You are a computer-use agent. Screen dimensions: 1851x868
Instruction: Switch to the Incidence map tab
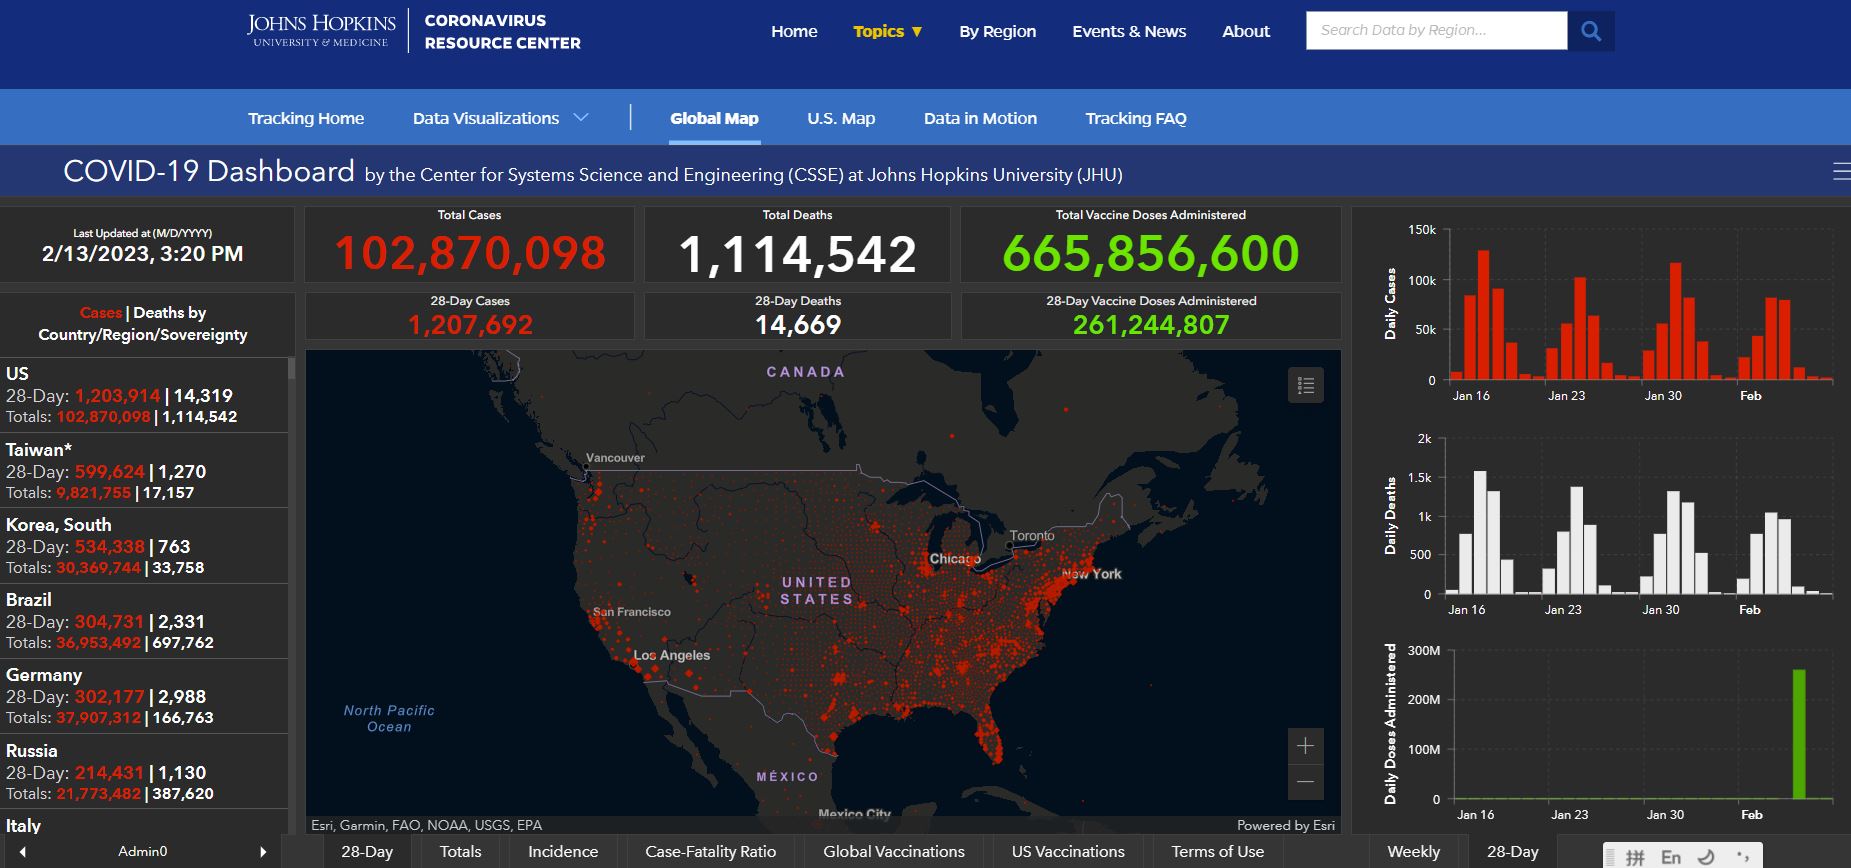pyautogui.click(x=563, y=852)
